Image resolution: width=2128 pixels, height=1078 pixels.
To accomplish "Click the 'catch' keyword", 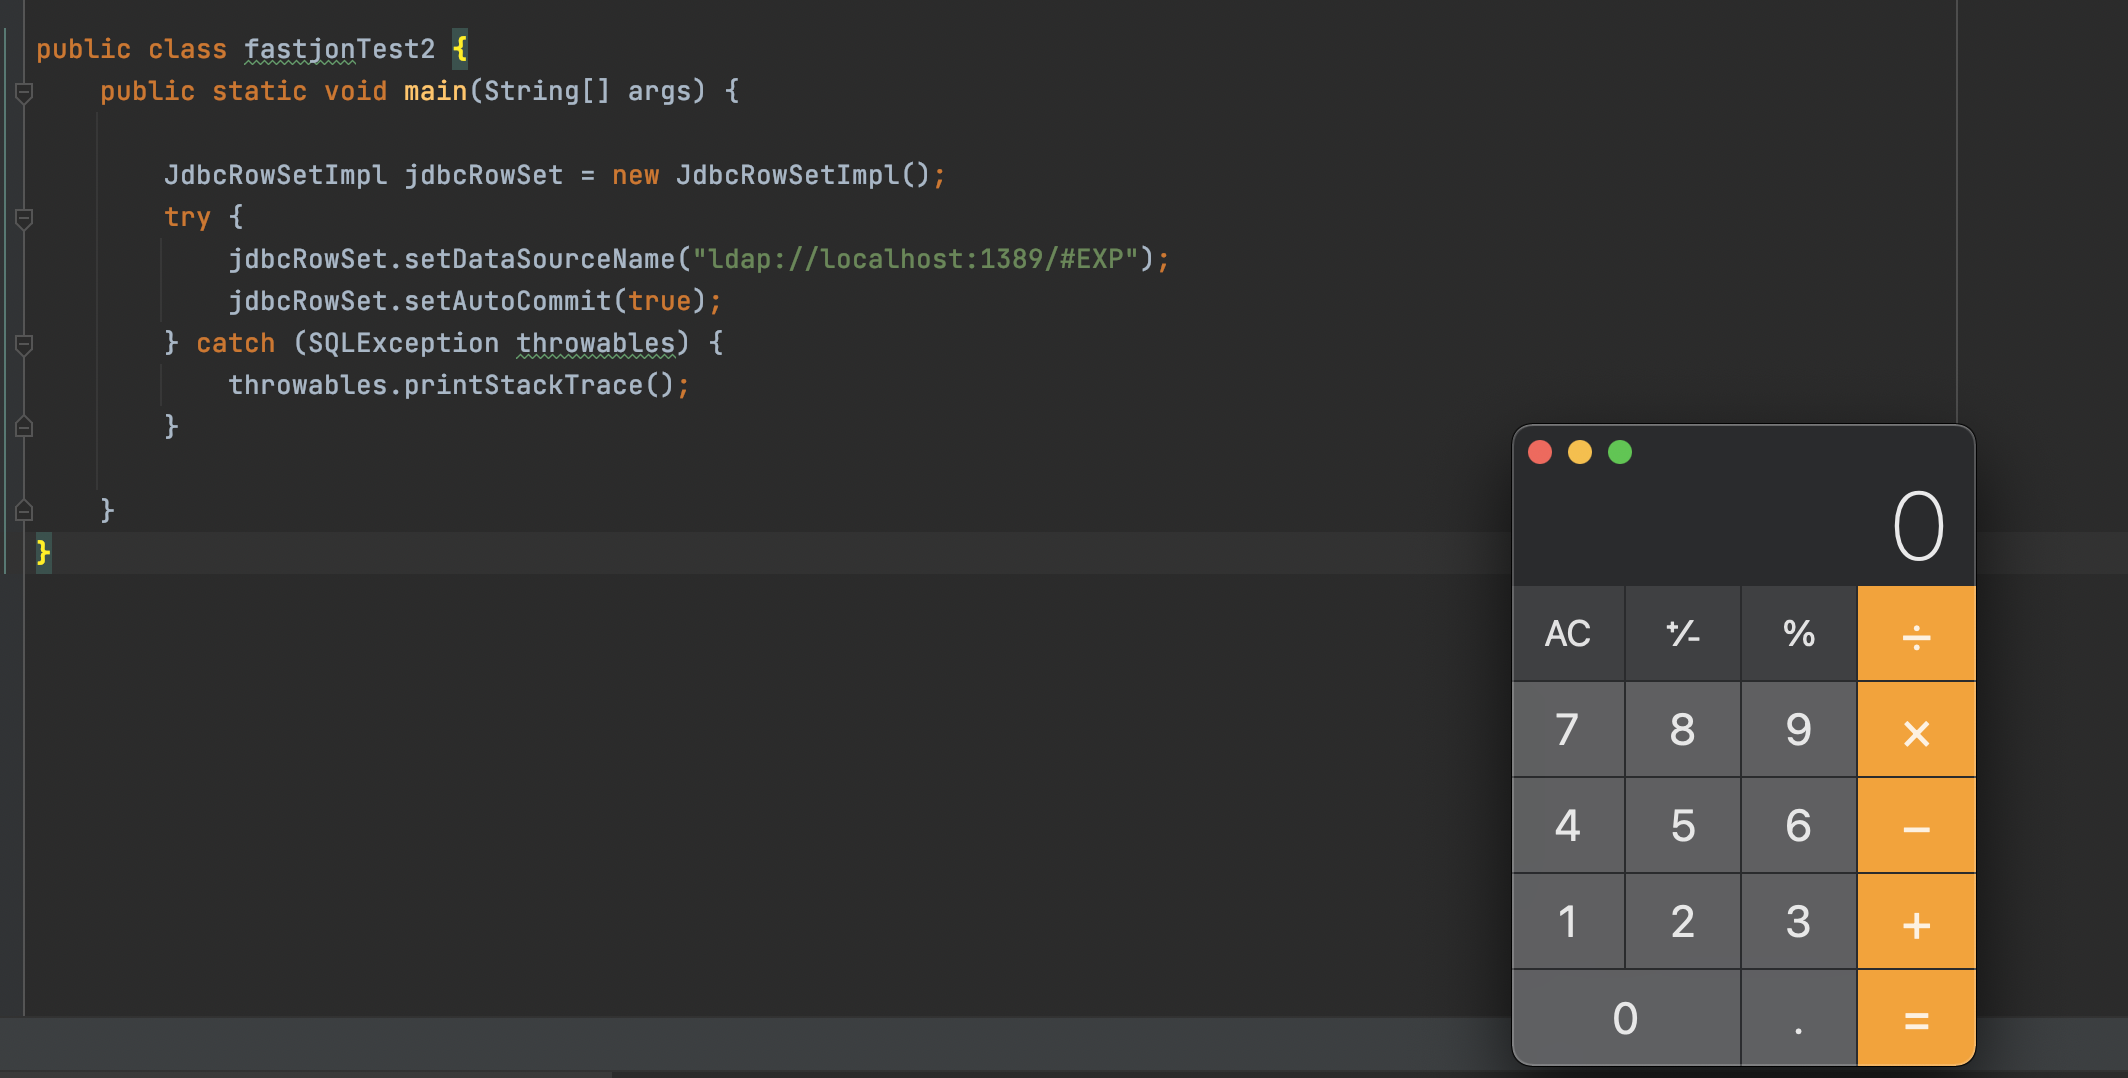I will pyautogui.click(x=236, y=343).
